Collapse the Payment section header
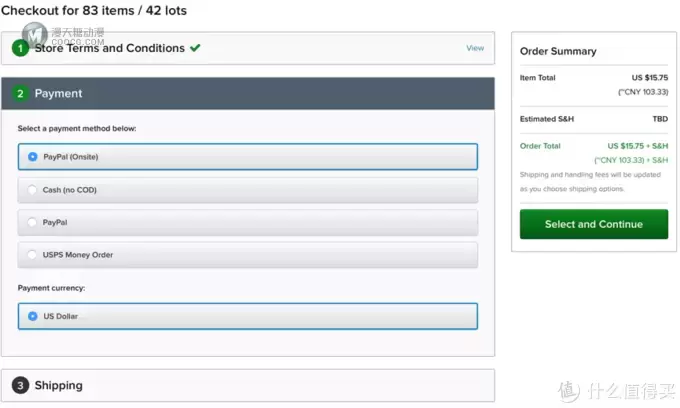Image resolution: width=680 pixels, height=408 pixels. click(248, 93)
